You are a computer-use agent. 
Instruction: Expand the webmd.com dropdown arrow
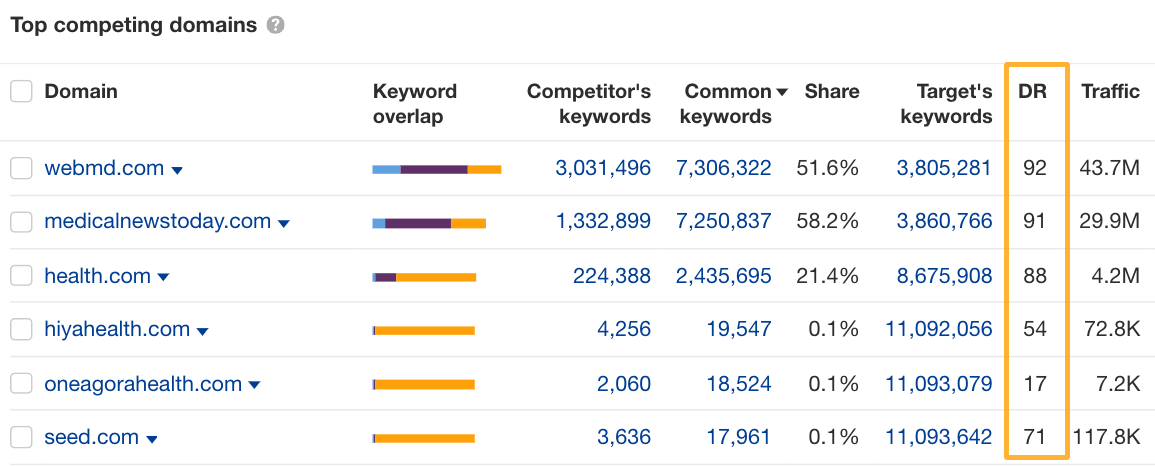[178, 171]
